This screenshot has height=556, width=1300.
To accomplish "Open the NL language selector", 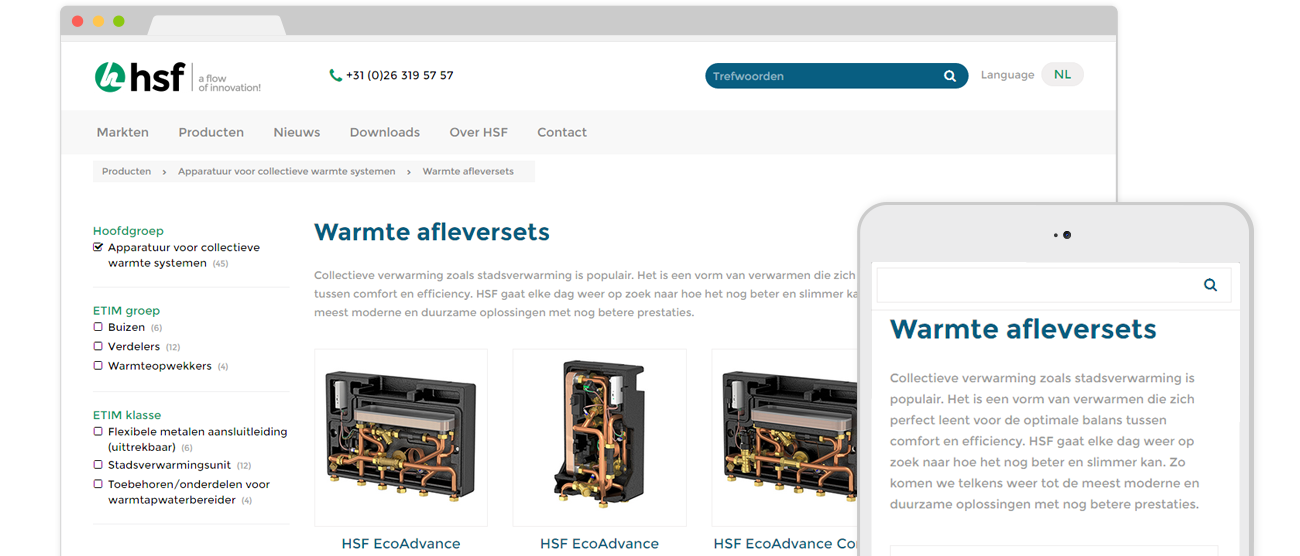I will 1062,75.
